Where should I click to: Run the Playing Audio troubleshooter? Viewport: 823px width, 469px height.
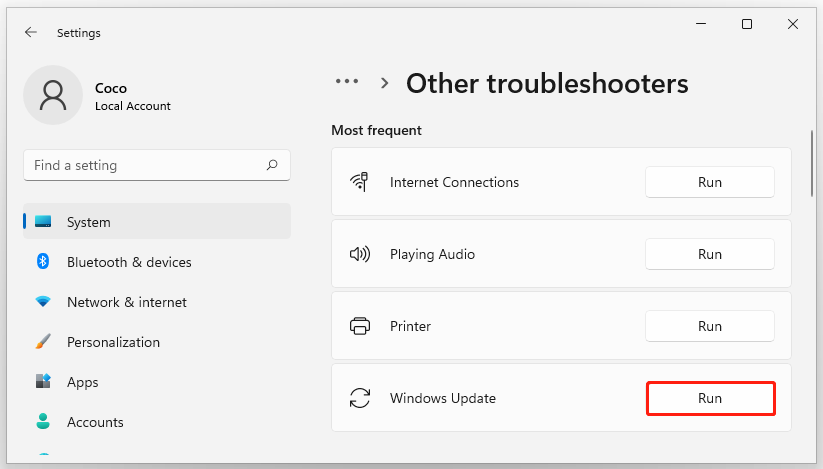[x=710, y=254]
